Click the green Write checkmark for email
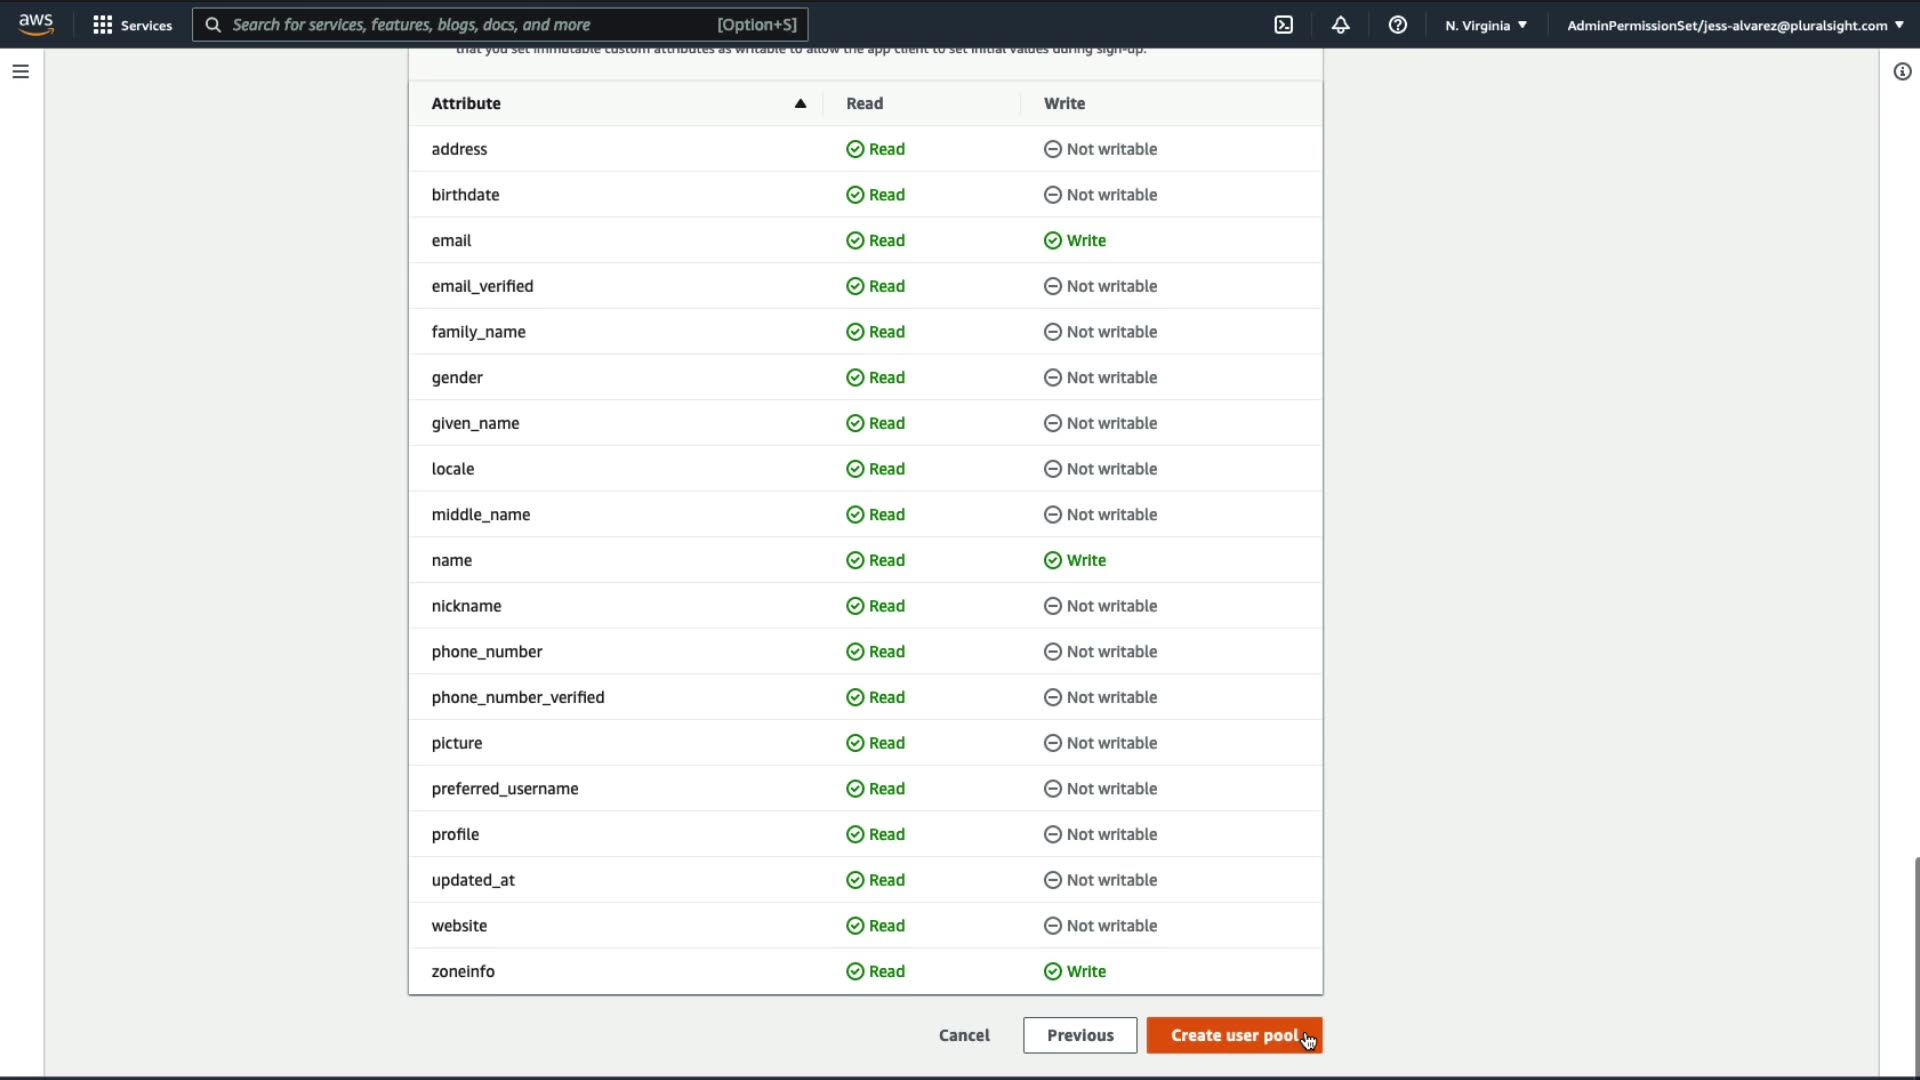Viewport: 1920px width, 1080px height. click(1053, 241)
